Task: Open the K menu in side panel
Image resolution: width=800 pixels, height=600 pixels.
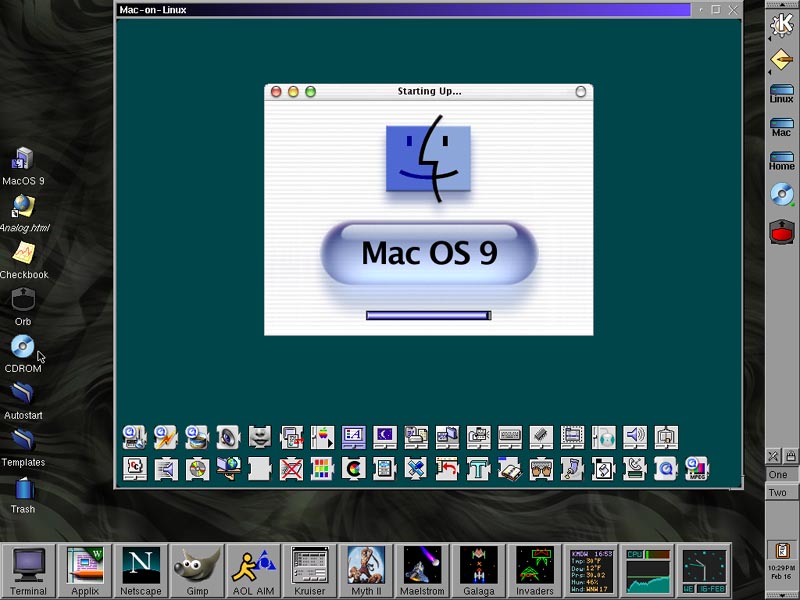Action: (x=781, y=25)
